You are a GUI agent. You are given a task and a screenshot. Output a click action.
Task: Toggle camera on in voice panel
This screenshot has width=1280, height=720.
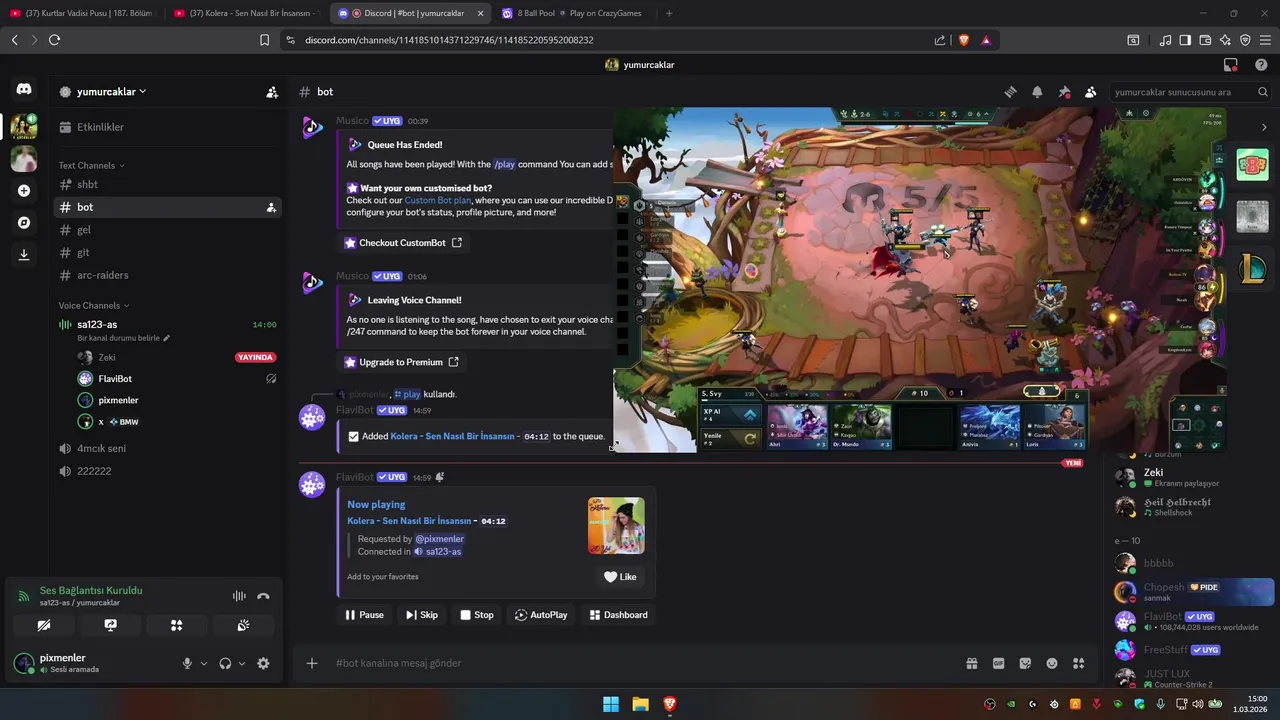pos(44,625)
